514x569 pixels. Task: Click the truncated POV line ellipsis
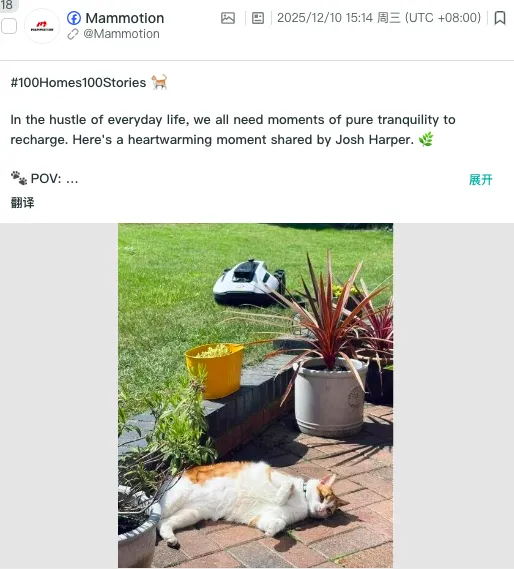[x=72, y=179]
